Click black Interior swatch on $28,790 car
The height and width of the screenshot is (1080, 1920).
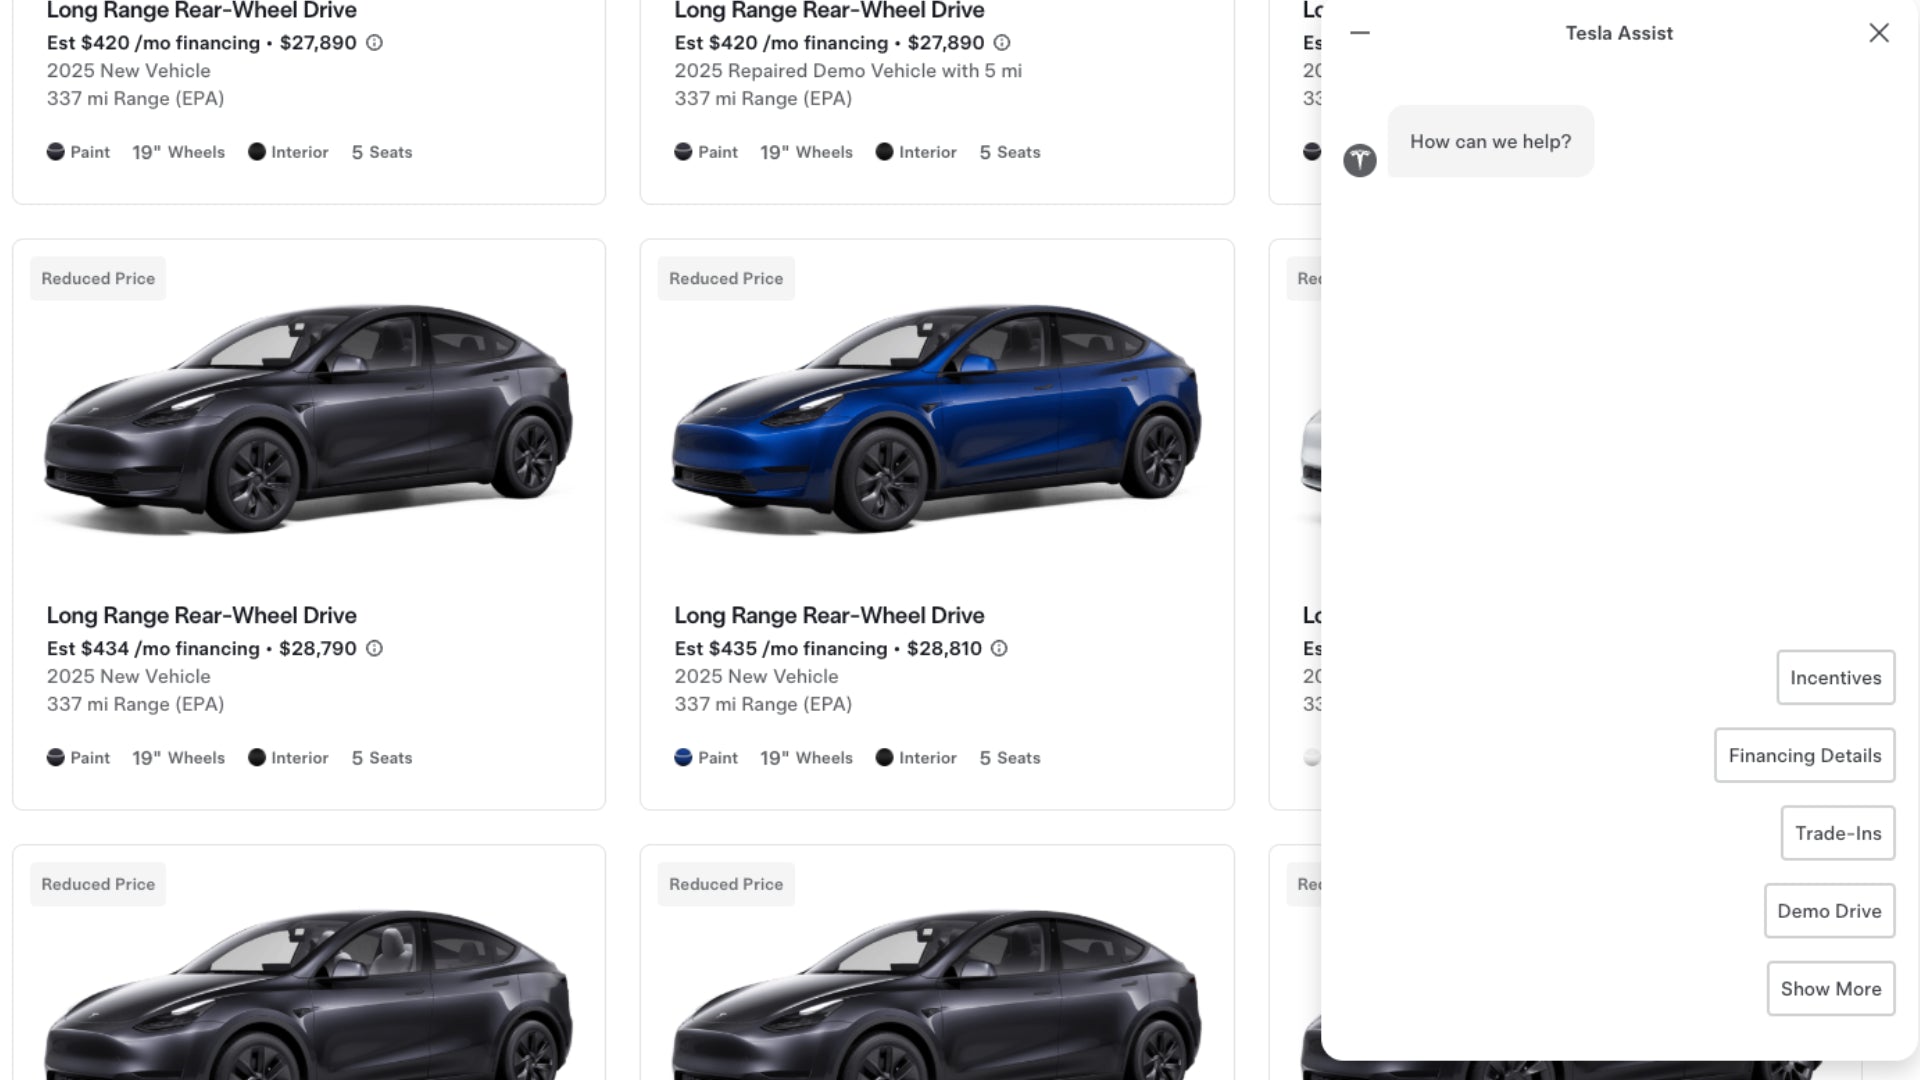pyautogui.click(x=257, y=758)
